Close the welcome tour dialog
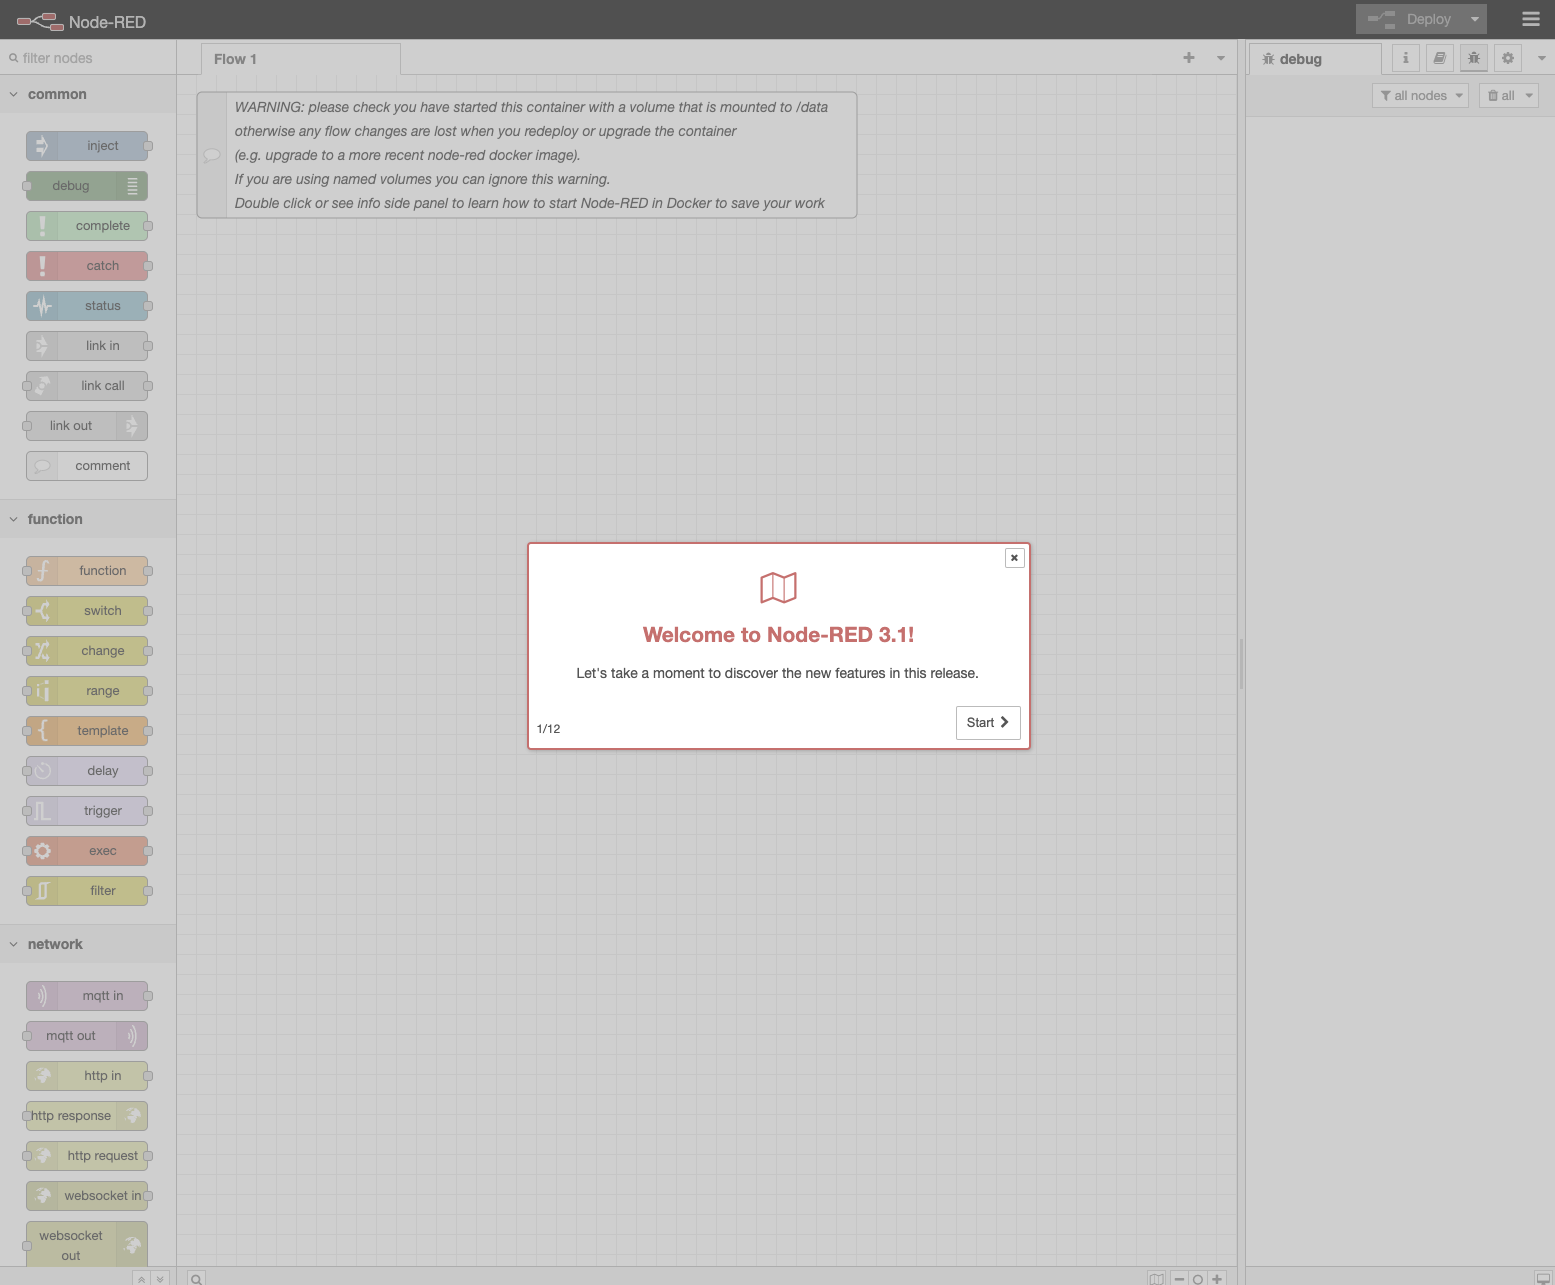This screenshot has width=1555, height=1285. (x=1014, y=558)
